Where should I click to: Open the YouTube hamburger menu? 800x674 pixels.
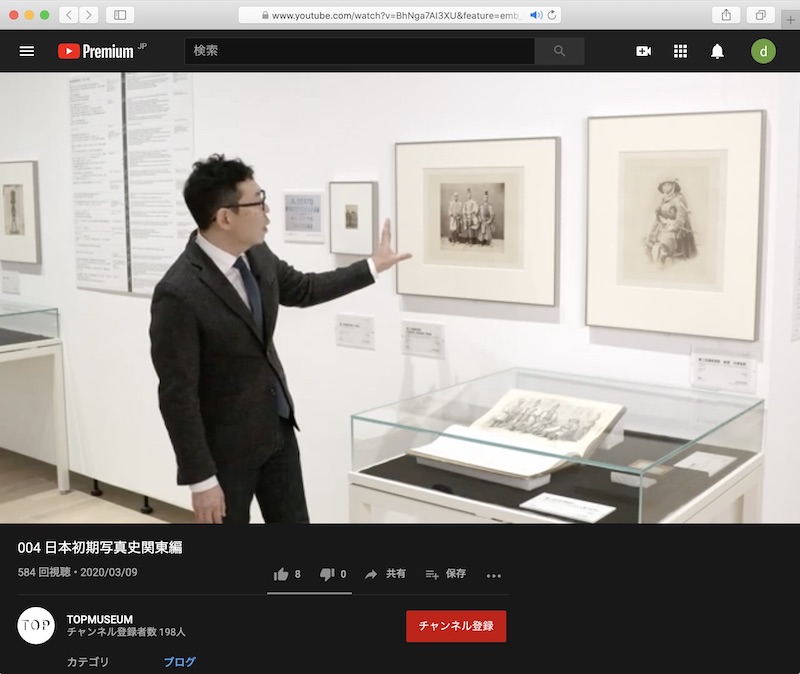[27, 50]
